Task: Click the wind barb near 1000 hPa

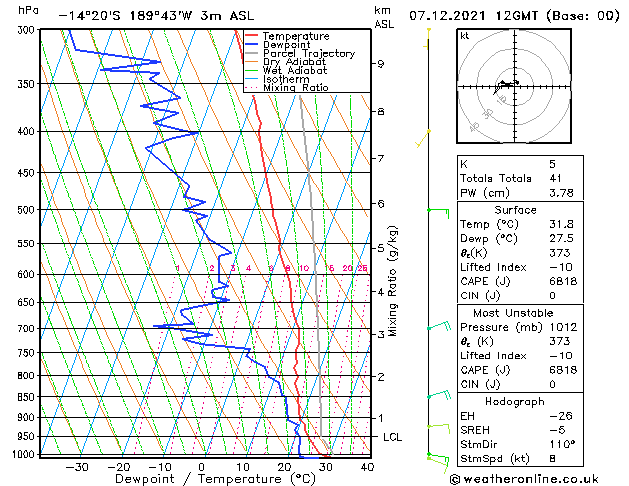Action: [438, 462]
